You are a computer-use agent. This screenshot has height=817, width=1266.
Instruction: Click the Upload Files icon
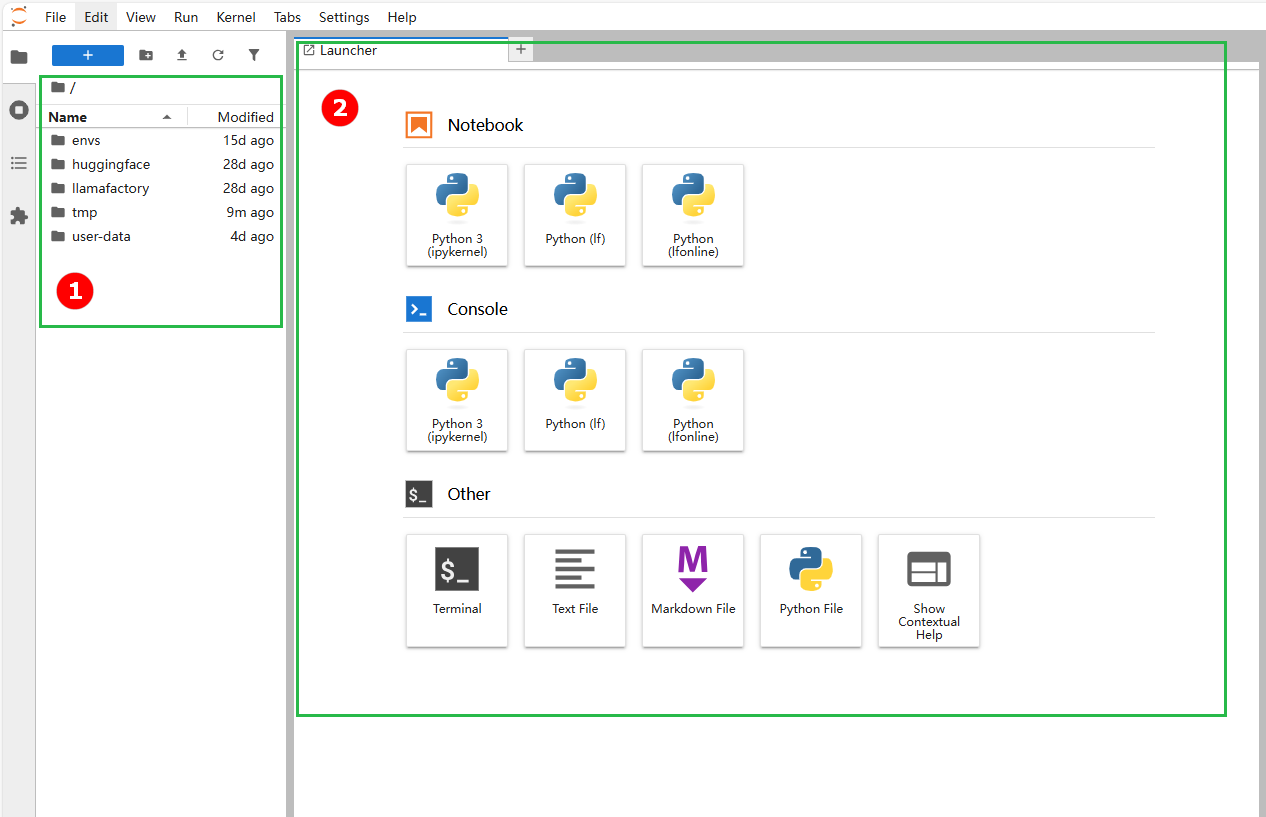pyautogui.click(x=182, y=55)
